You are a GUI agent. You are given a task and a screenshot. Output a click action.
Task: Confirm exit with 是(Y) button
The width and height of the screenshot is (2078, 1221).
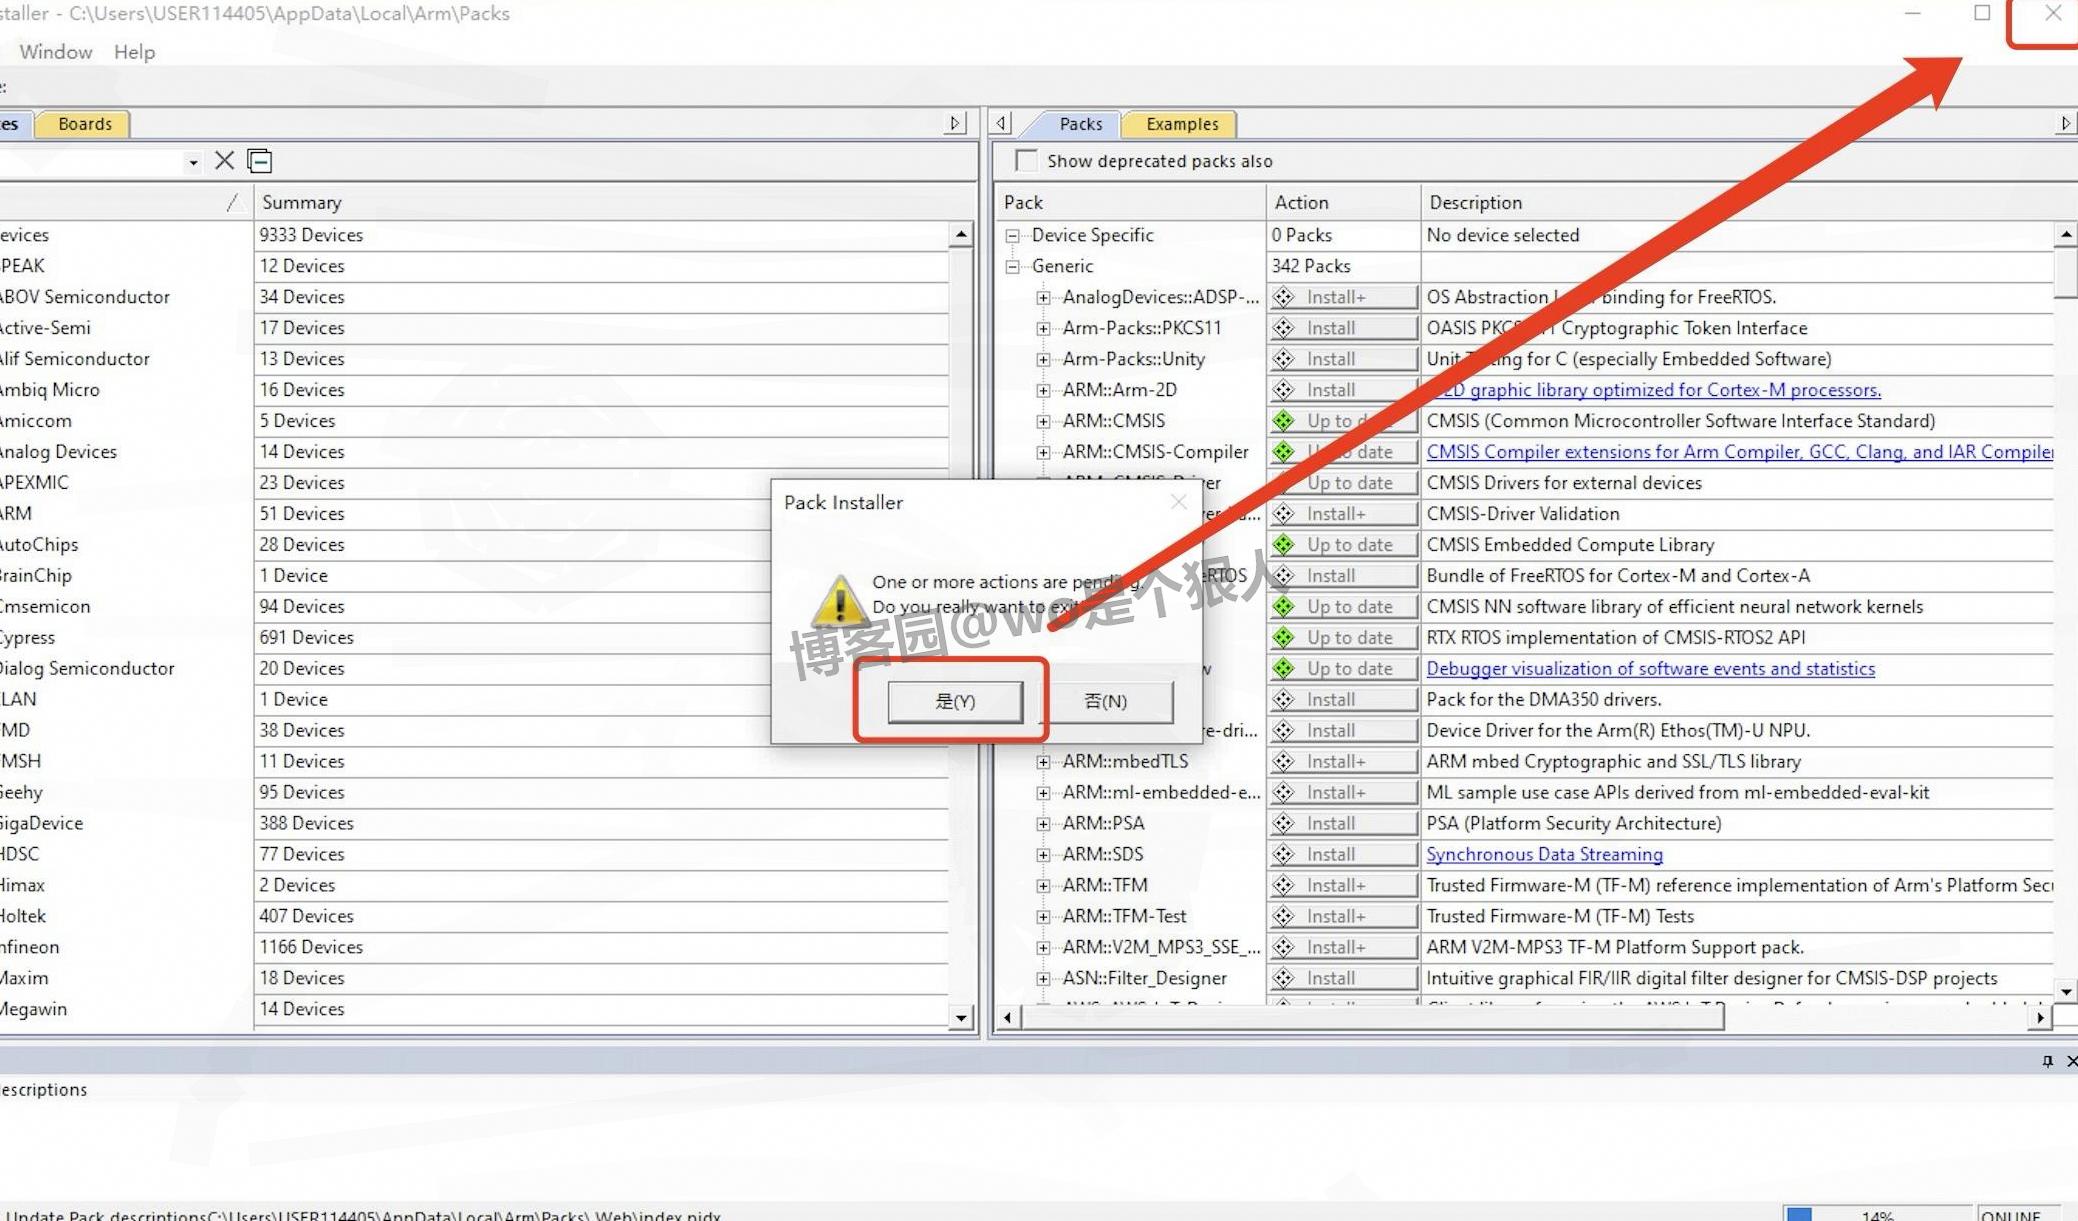(x=954, y=701)
